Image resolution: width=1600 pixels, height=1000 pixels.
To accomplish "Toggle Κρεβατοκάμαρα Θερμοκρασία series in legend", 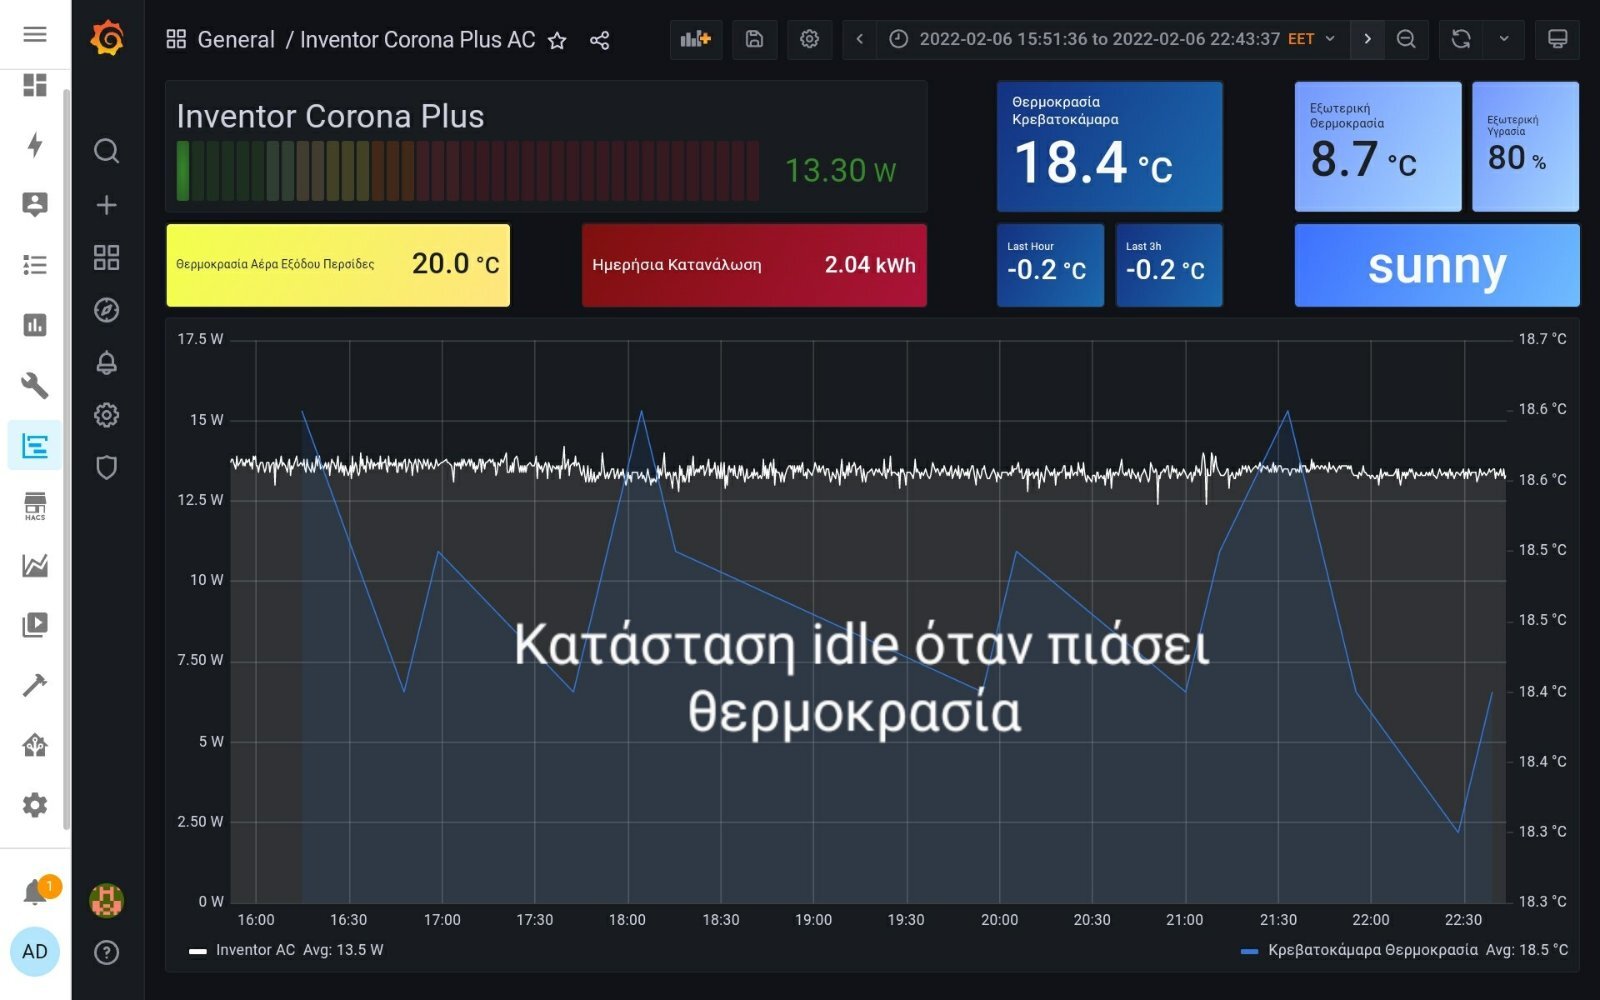I will tap(1372, 950).
